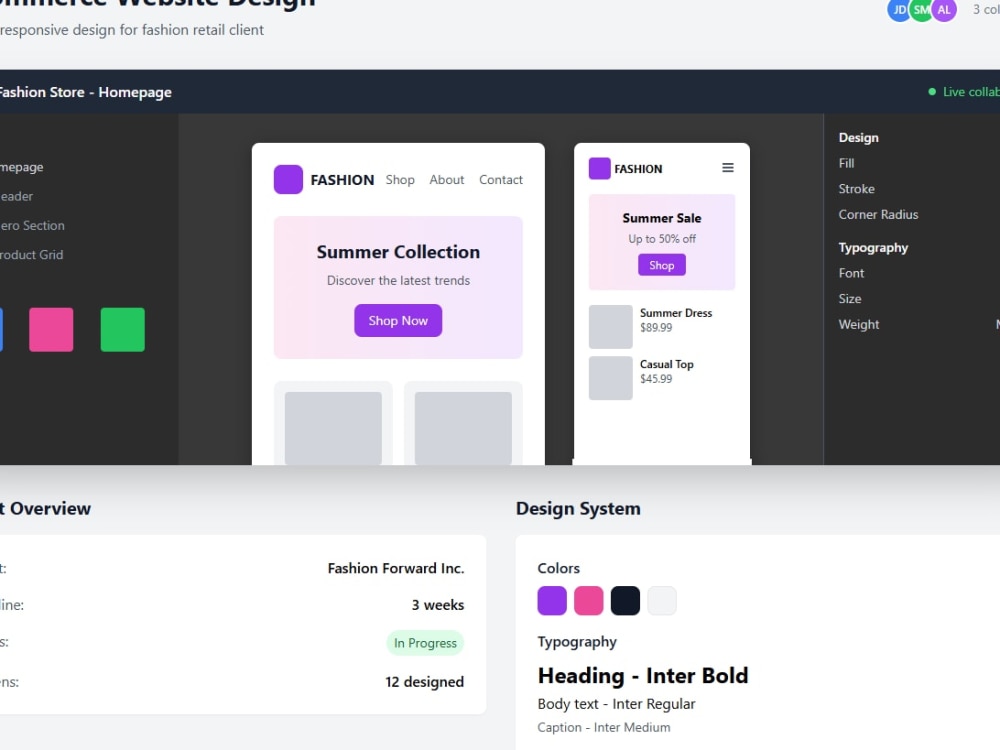Click the Typography heading in right panel
The width and height of the screenshot is (1000, 750).
873,248
